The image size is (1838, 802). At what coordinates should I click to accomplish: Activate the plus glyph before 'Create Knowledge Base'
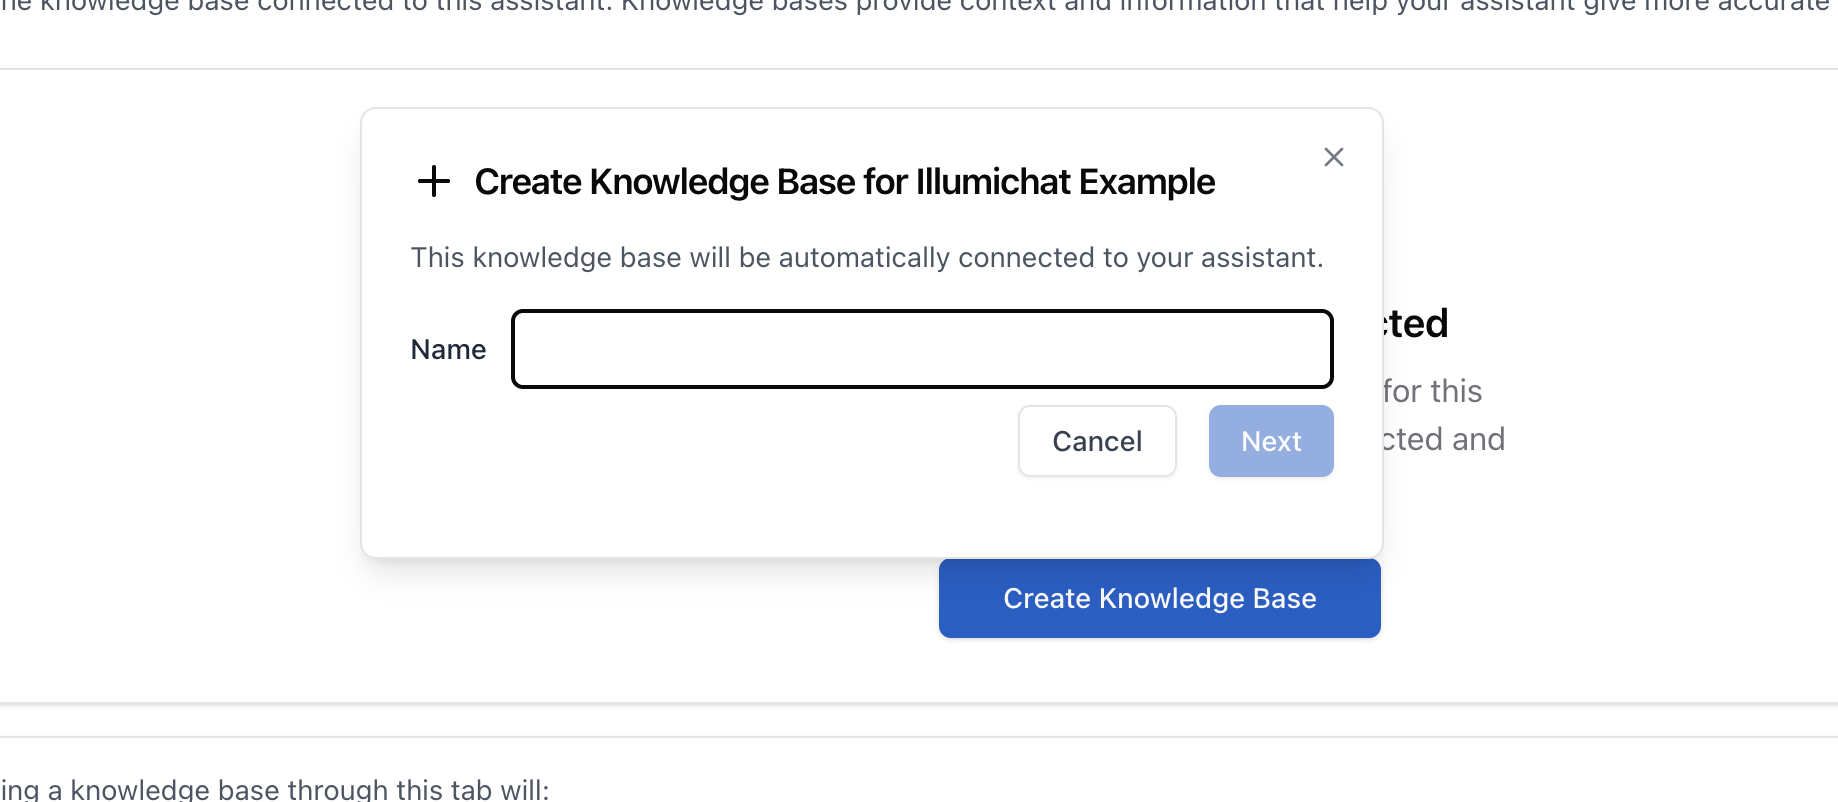coord(434,182)
